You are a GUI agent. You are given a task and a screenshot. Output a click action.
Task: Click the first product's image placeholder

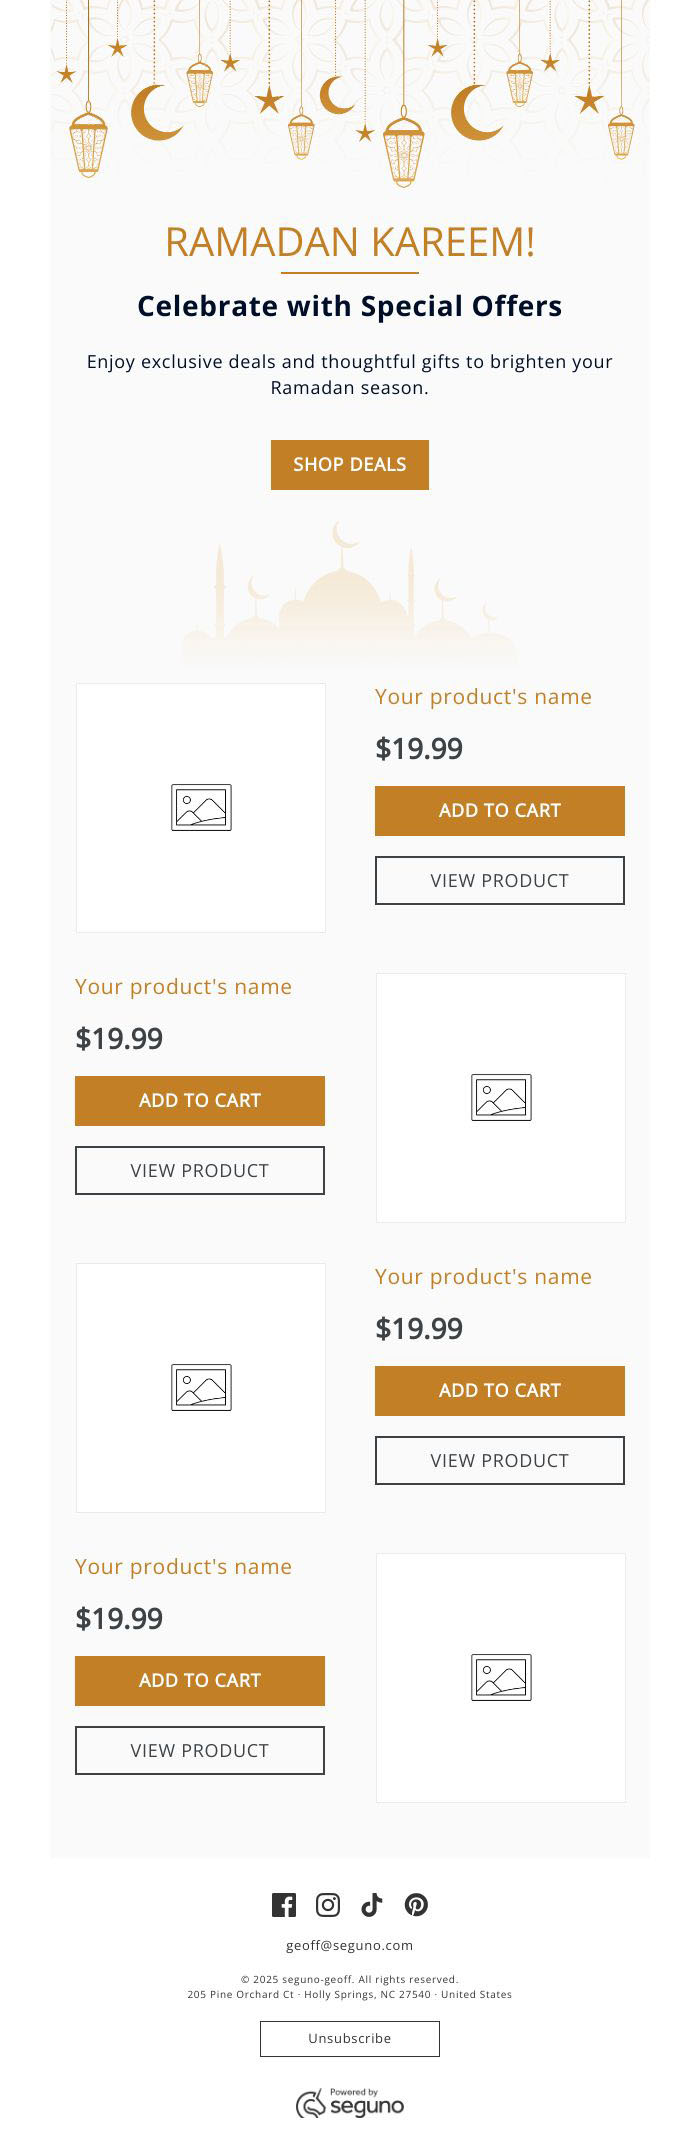coord(201,808)
